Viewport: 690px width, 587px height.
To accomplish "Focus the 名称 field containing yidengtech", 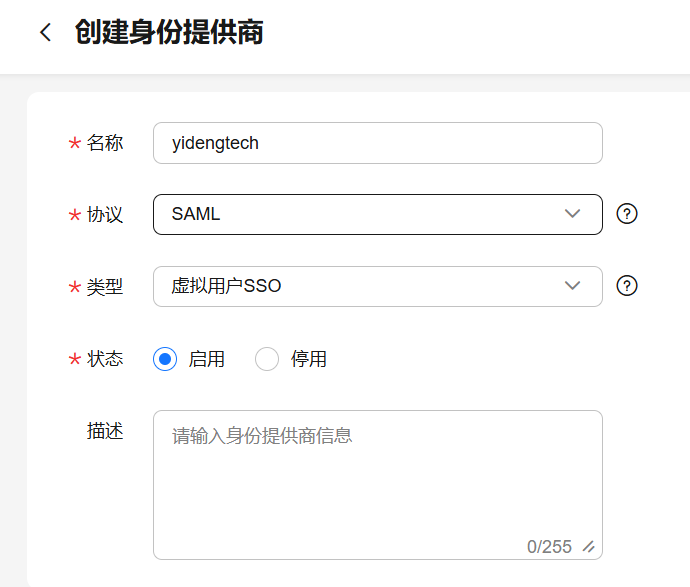I will (377, 143).
